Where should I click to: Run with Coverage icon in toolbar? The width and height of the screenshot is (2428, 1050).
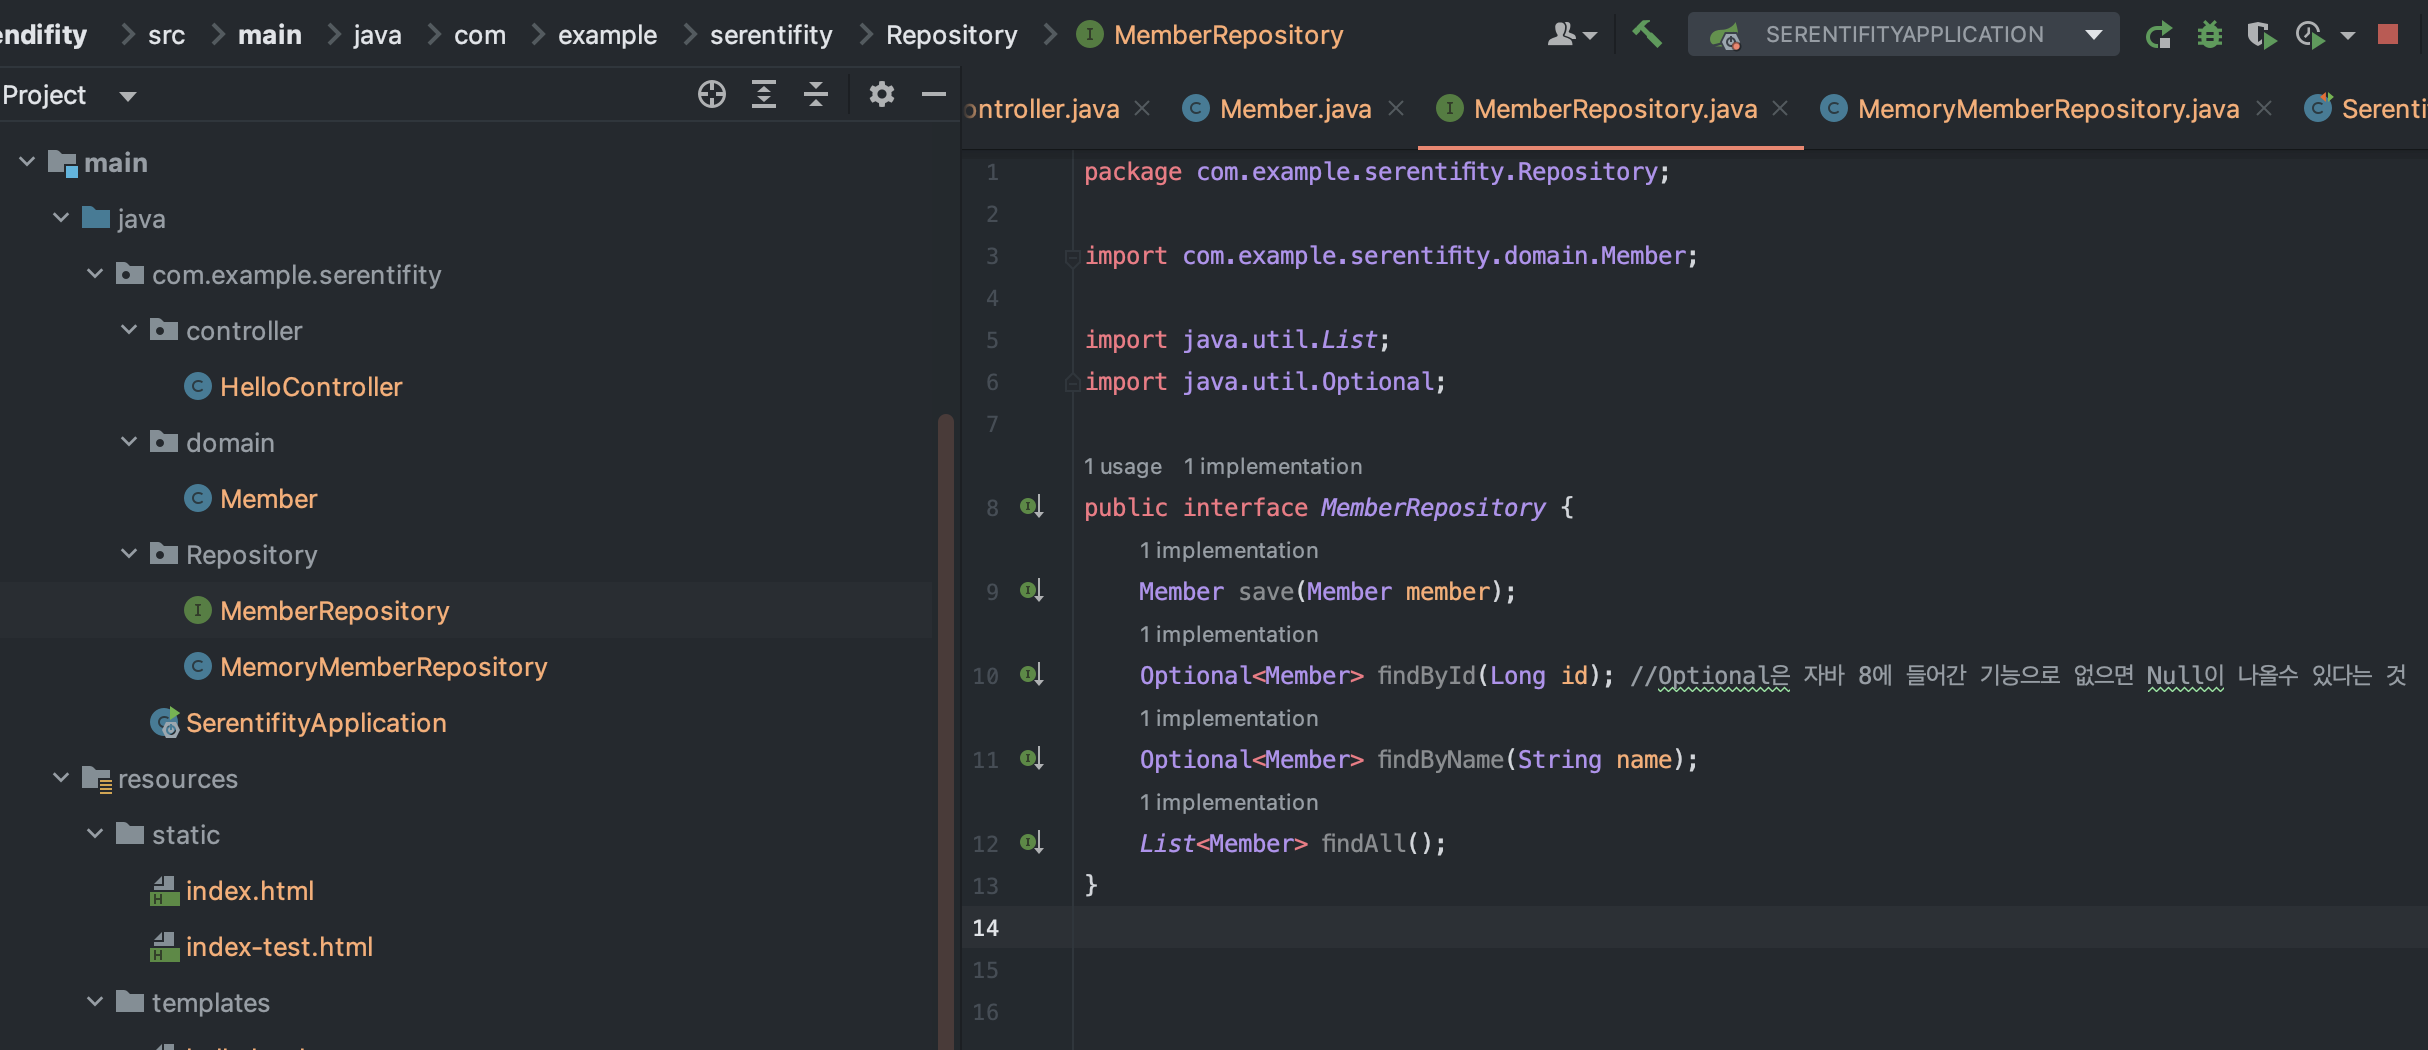pyautogui.click(x=2260, y=35)
